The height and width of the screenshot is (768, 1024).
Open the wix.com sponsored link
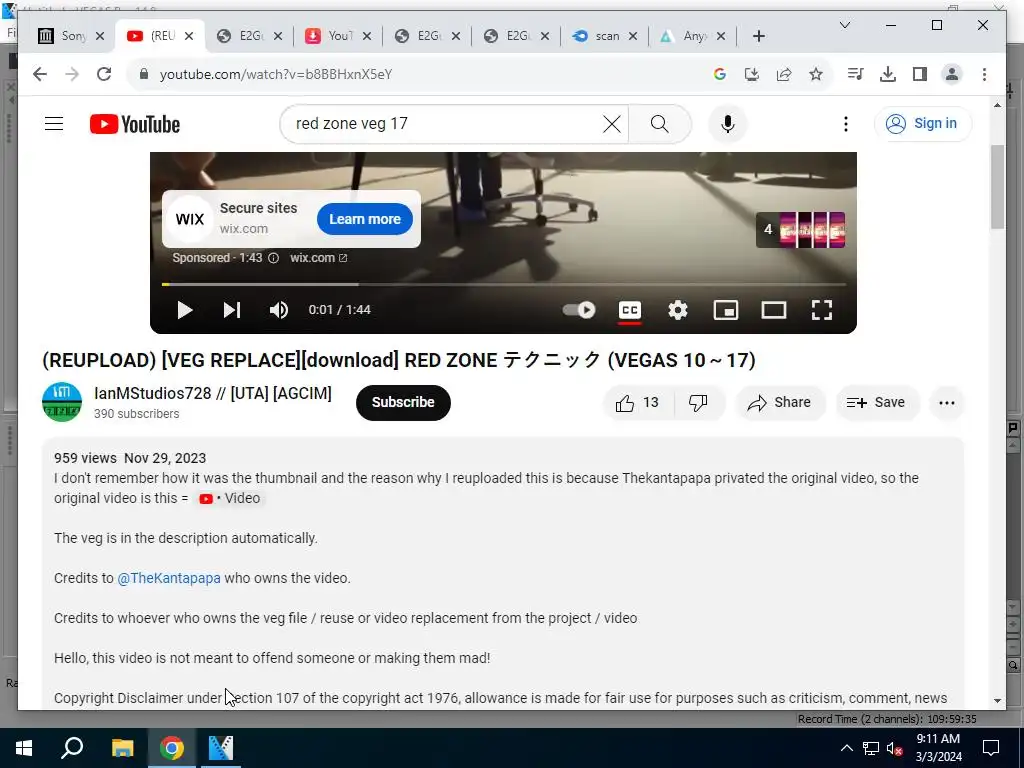click(318, 258)
